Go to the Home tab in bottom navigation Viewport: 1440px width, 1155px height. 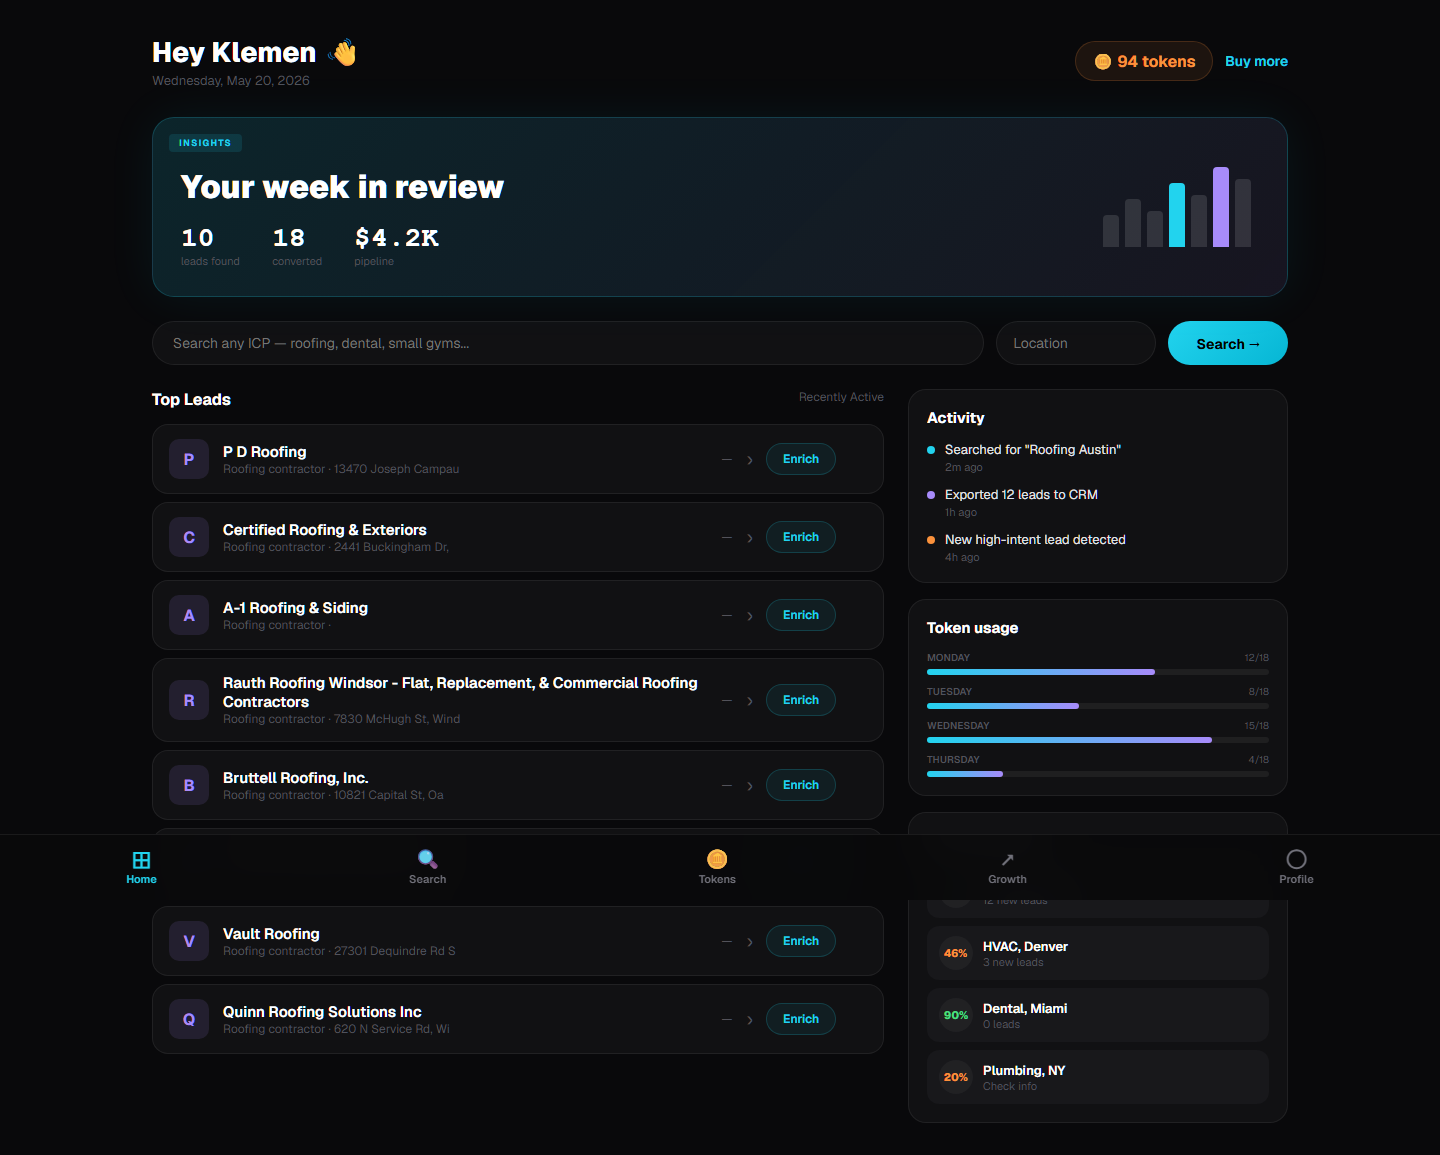141,867
